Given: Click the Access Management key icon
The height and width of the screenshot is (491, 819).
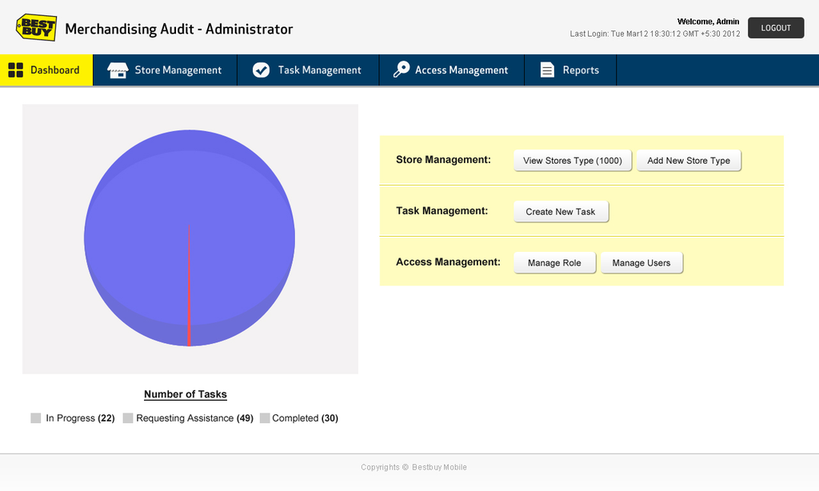Looking at the screenshot, I should click(x=401, y=70).
